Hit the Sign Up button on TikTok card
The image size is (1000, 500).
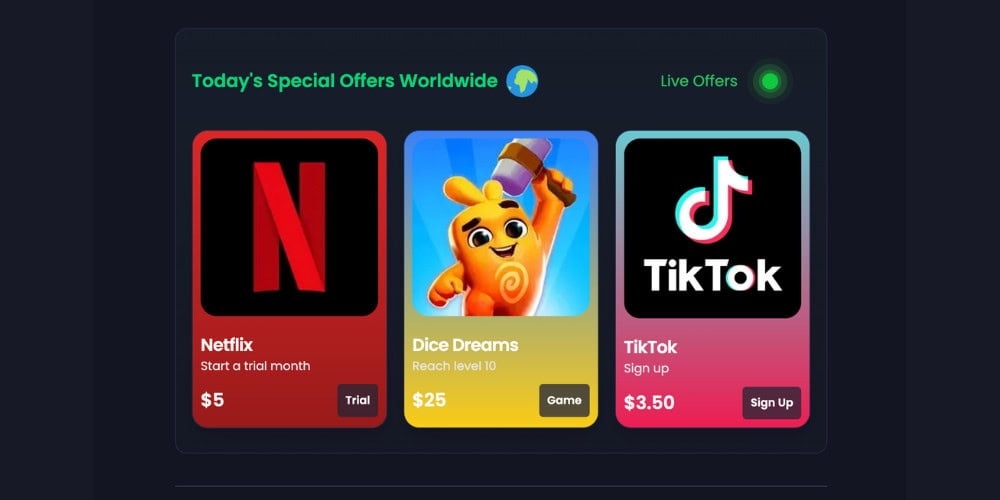(772, 403)
